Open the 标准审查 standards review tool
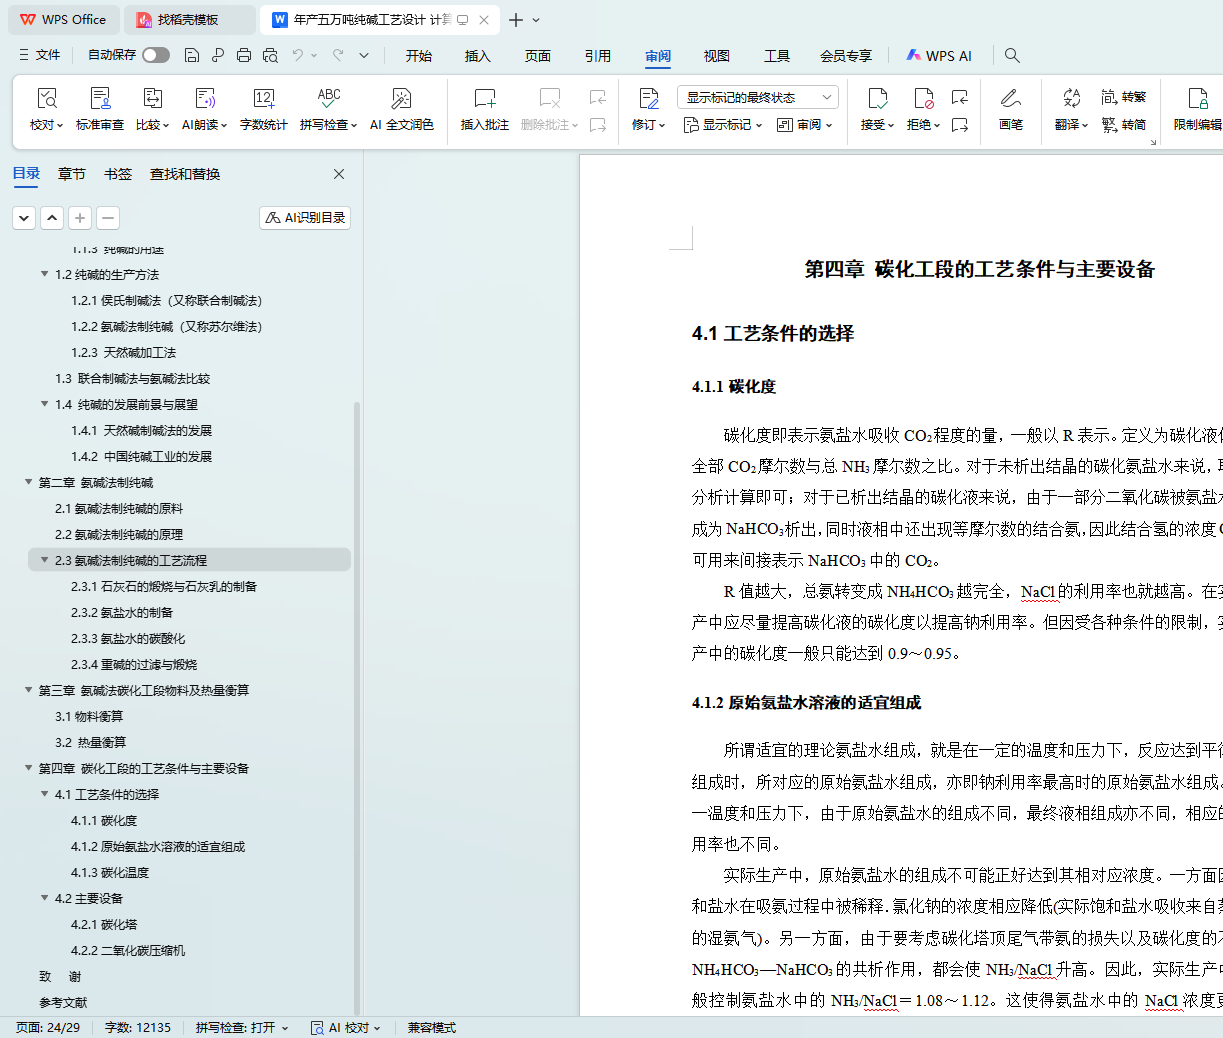Image resolution: width=1223 pixels, height=1038 pixels. click(100, 99)
